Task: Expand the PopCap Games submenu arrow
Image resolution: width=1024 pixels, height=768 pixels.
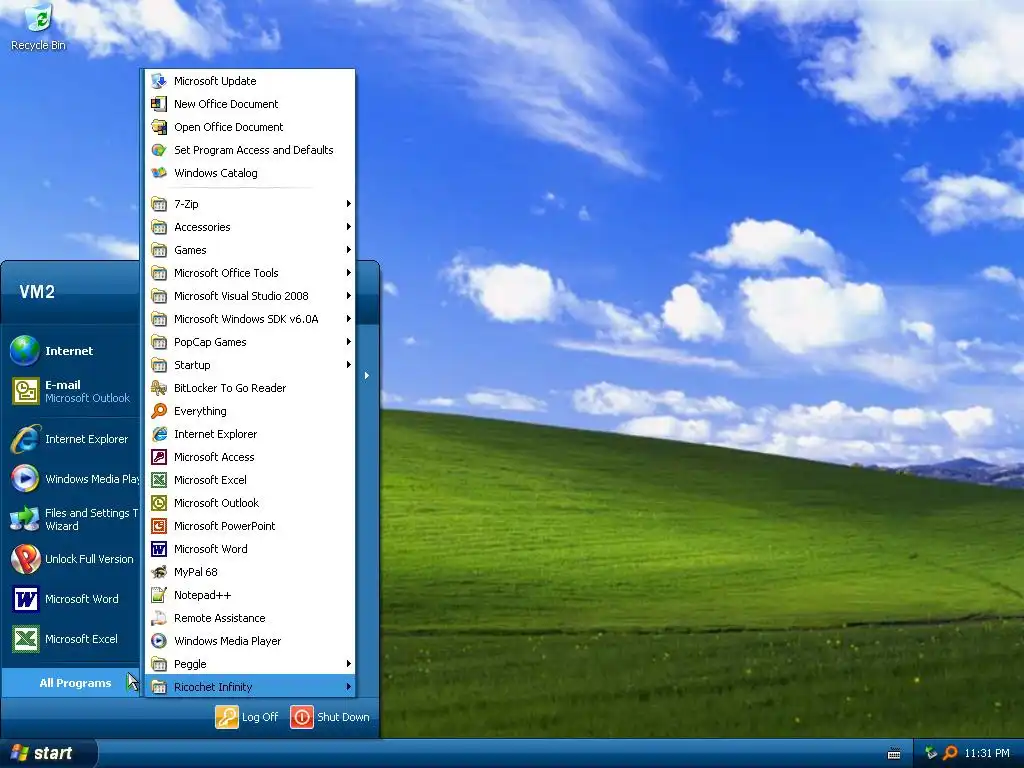Action: pos(349,342)
